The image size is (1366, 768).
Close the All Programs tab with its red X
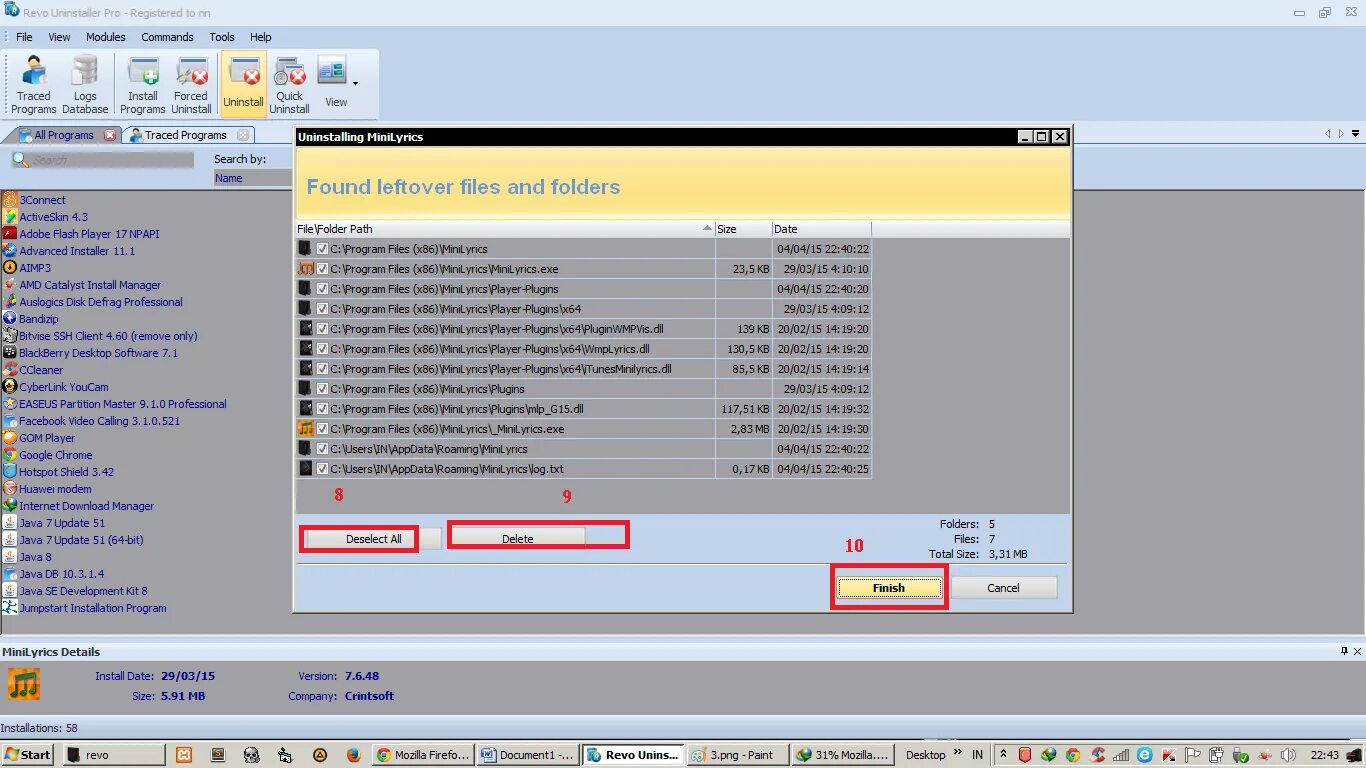click(x=110, y=135)
